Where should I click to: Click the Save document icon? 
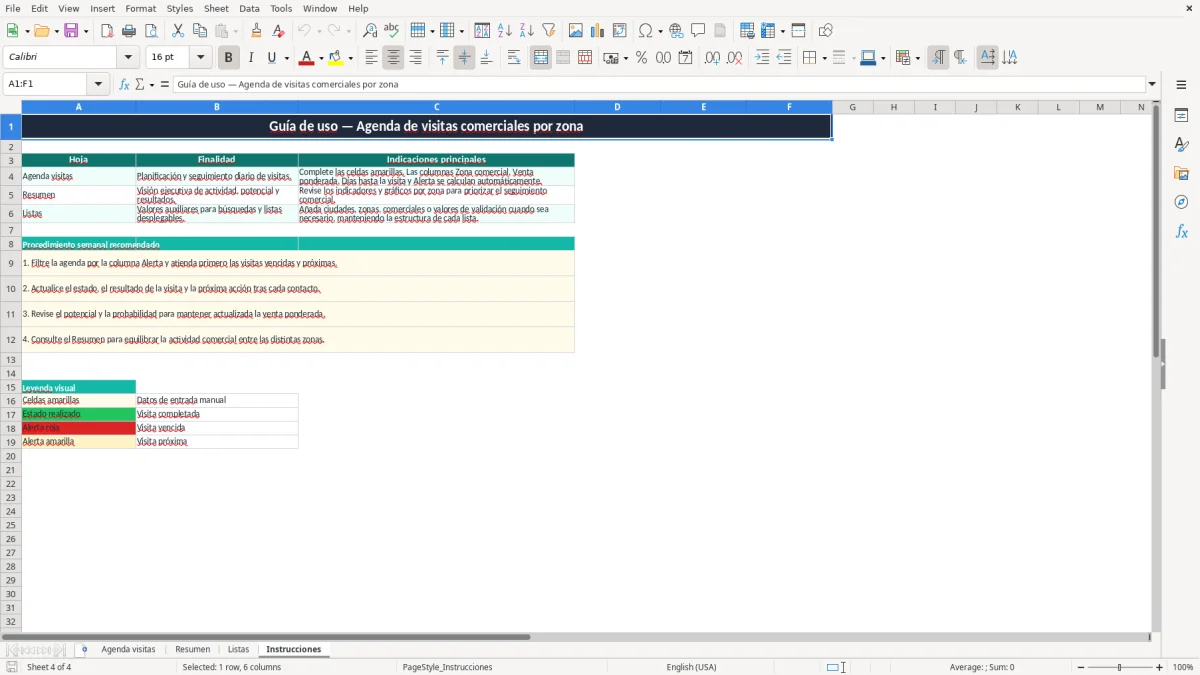71,31
